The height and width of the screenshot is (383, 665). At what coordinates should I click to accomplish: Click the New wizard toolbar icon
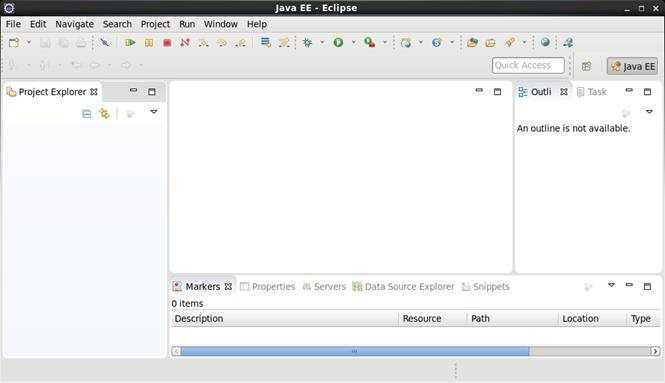[14, 42]
